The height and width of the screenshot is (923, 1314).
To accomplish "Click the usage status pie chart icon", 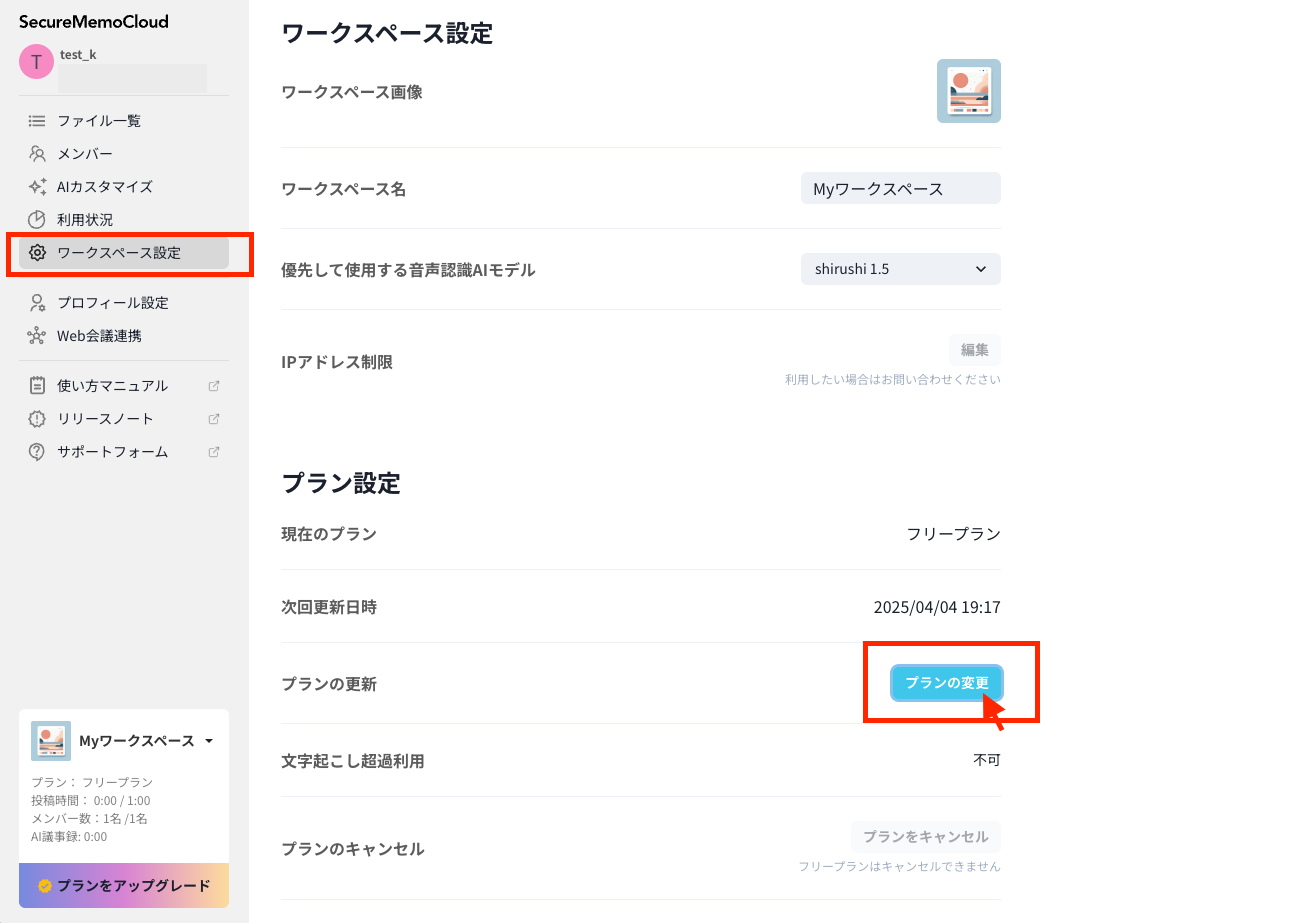I will pyautogui.click(x=37, y=220).
